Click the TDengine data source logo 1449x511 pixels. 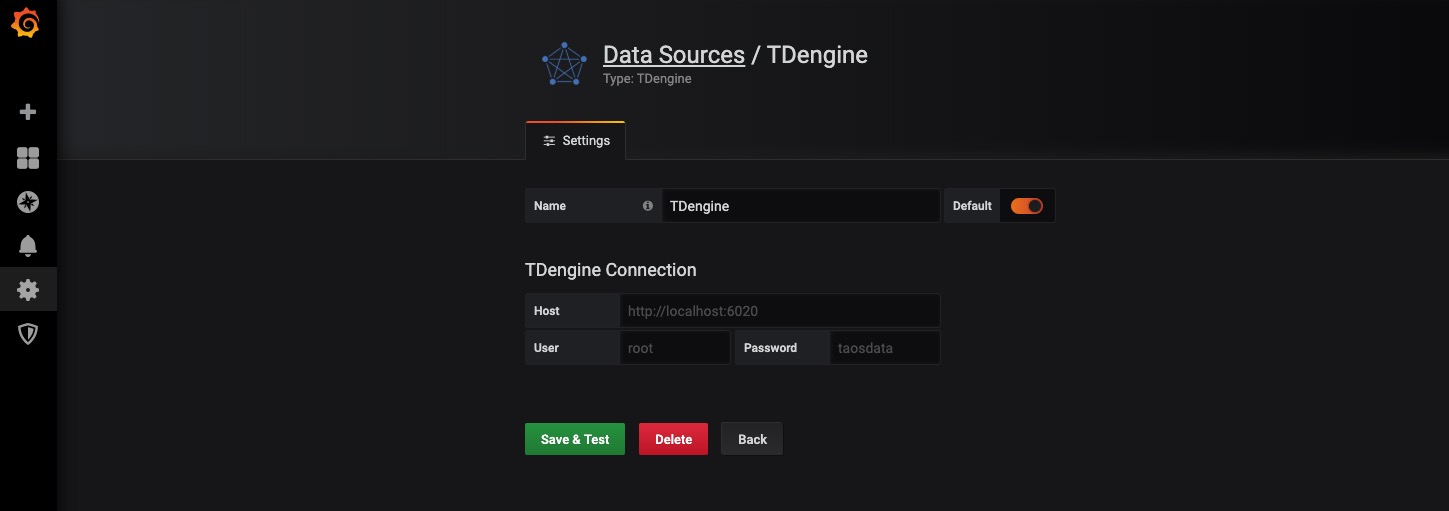(564, 64)
